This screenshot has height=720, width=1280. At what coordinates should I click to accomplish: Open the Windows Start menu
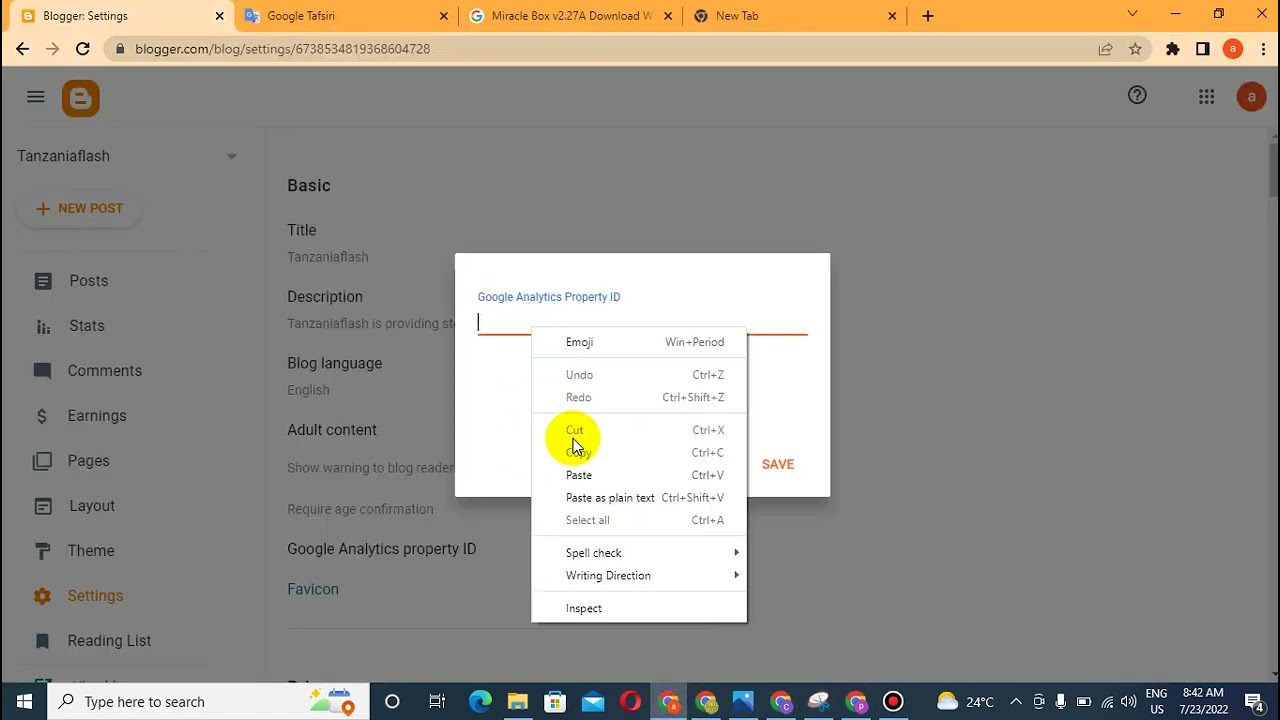click(24, 701)
